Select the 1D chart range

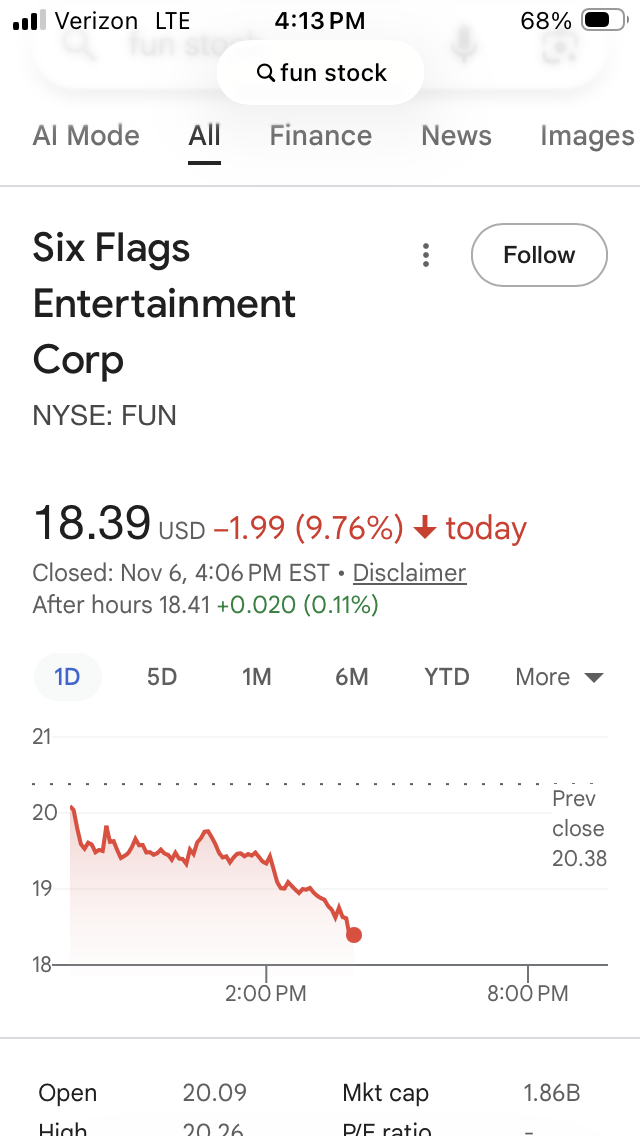click(x=67, y=677)
